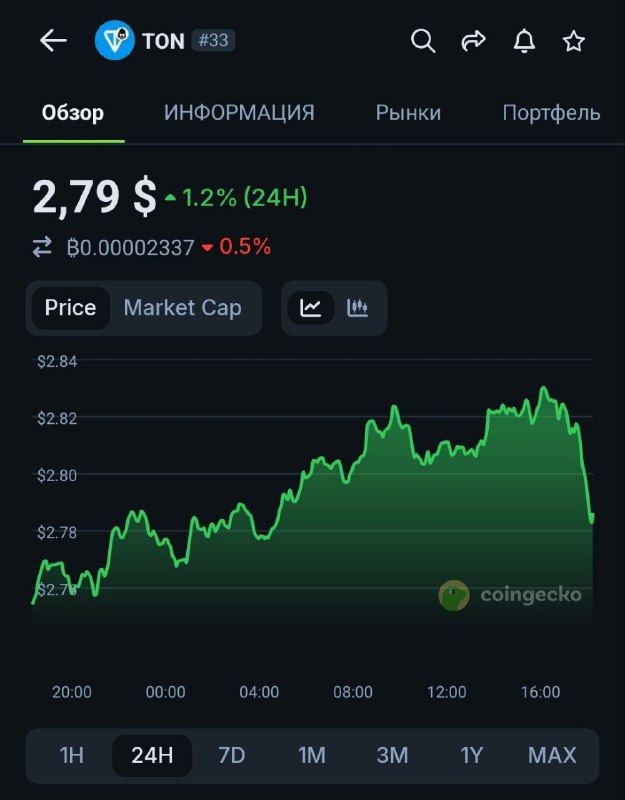Switch to the Рынки tab
The width and height of the screenshot is (625, 800).
408,113
